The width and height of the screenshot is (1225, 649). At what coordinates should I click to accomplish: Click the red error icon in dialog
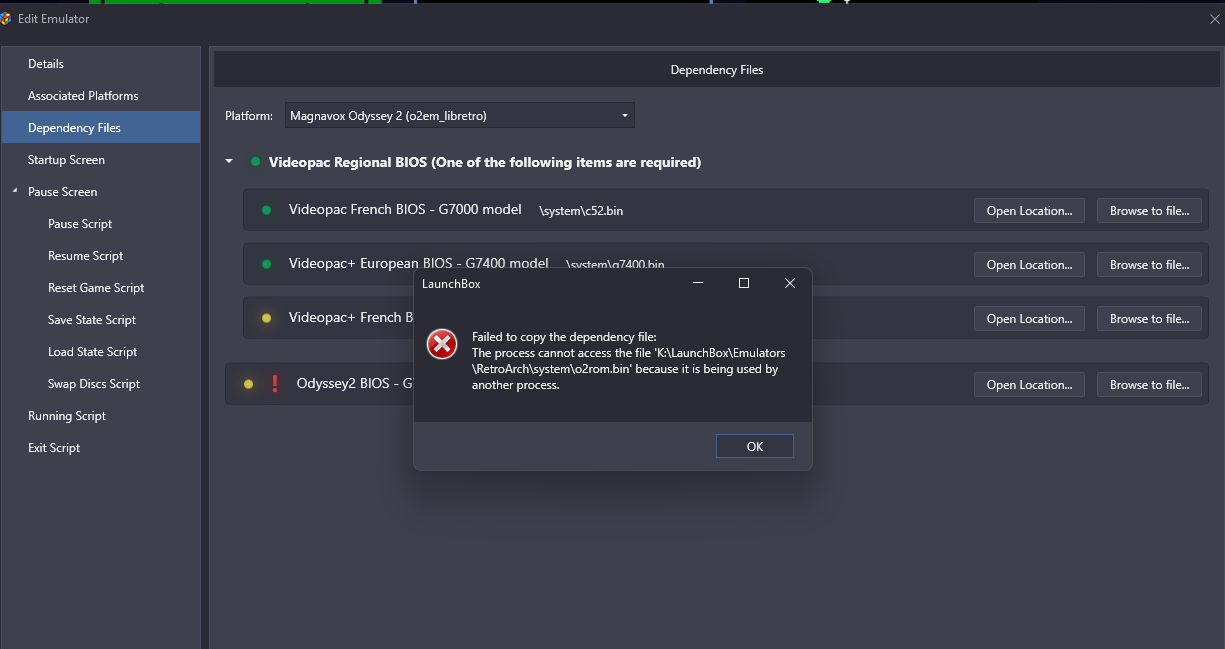point(442,344)
